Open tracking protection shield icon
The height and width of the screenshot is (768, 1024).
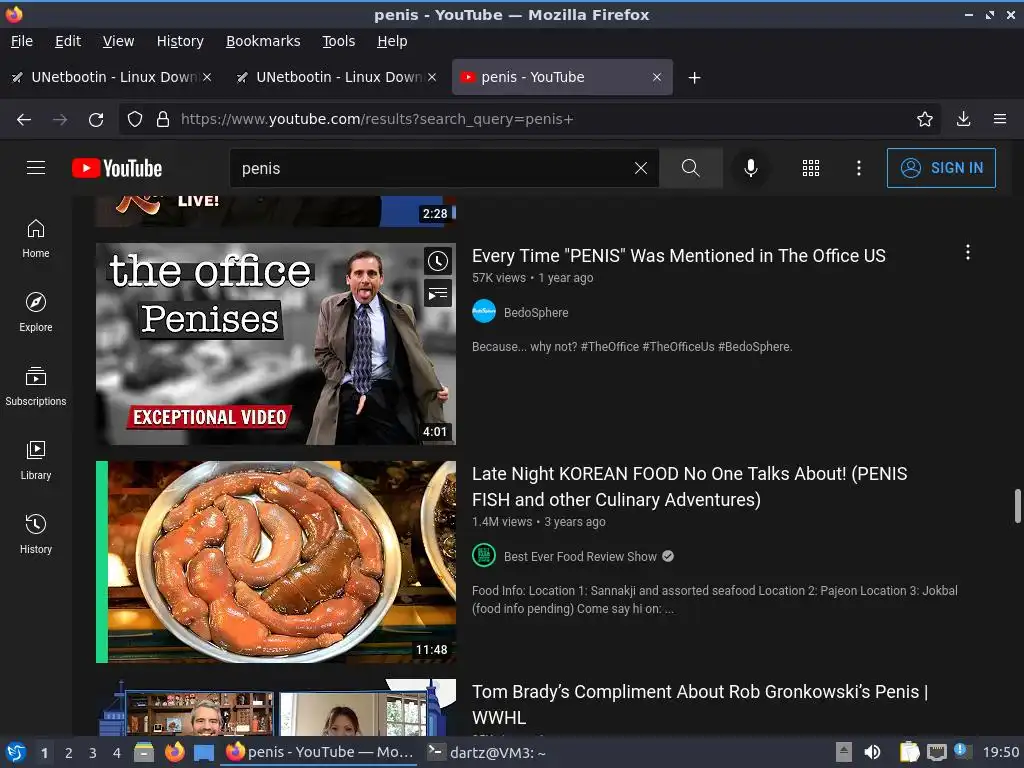coord(135,120)
